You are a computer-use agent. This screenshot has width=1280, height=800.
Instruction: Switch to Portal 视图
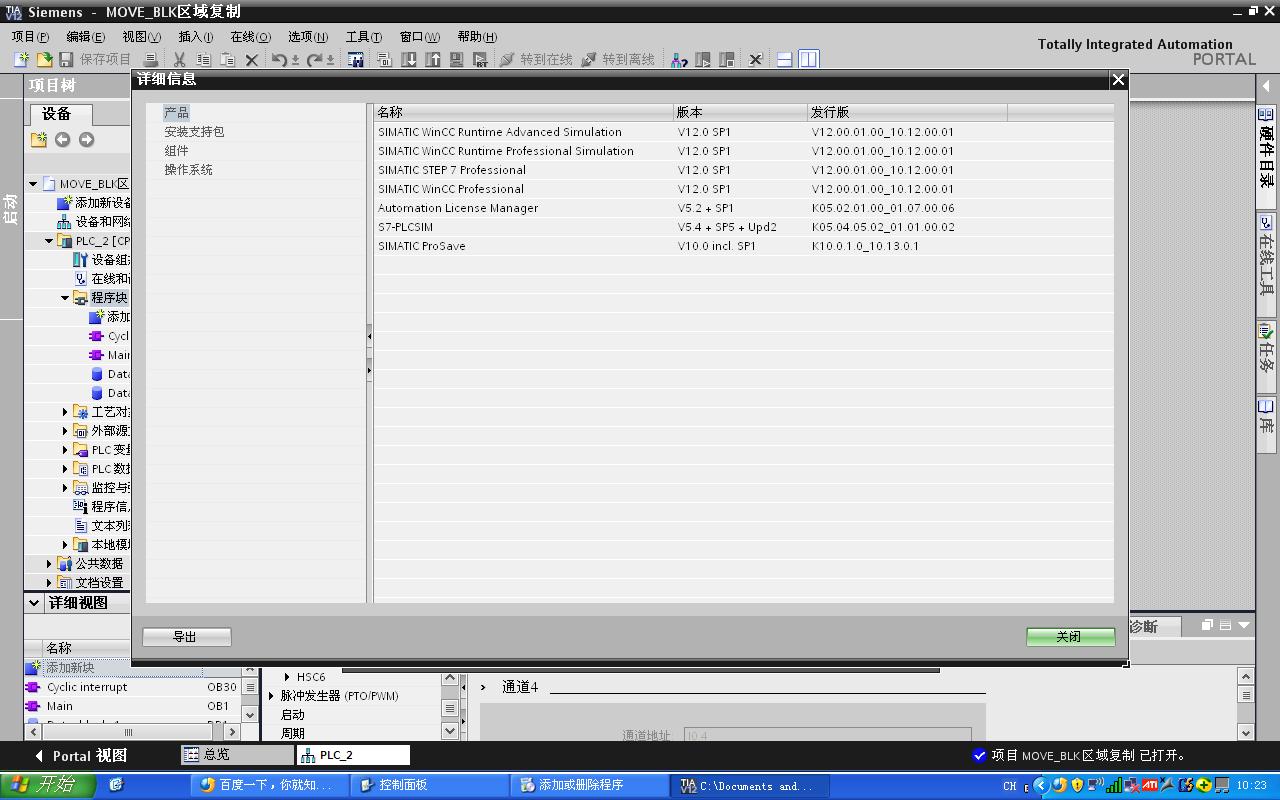coord(82,756)
